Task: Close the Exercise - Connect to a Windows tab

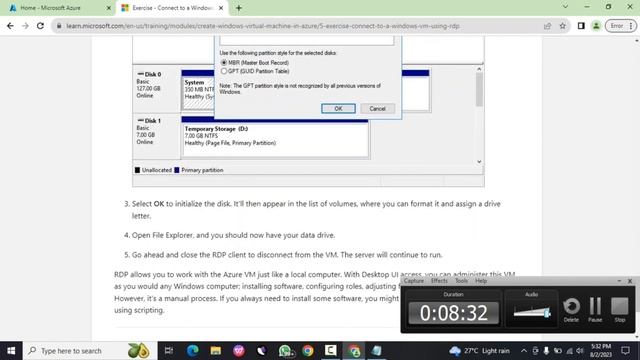Action: pyautogui.click(x=221, y=8)
